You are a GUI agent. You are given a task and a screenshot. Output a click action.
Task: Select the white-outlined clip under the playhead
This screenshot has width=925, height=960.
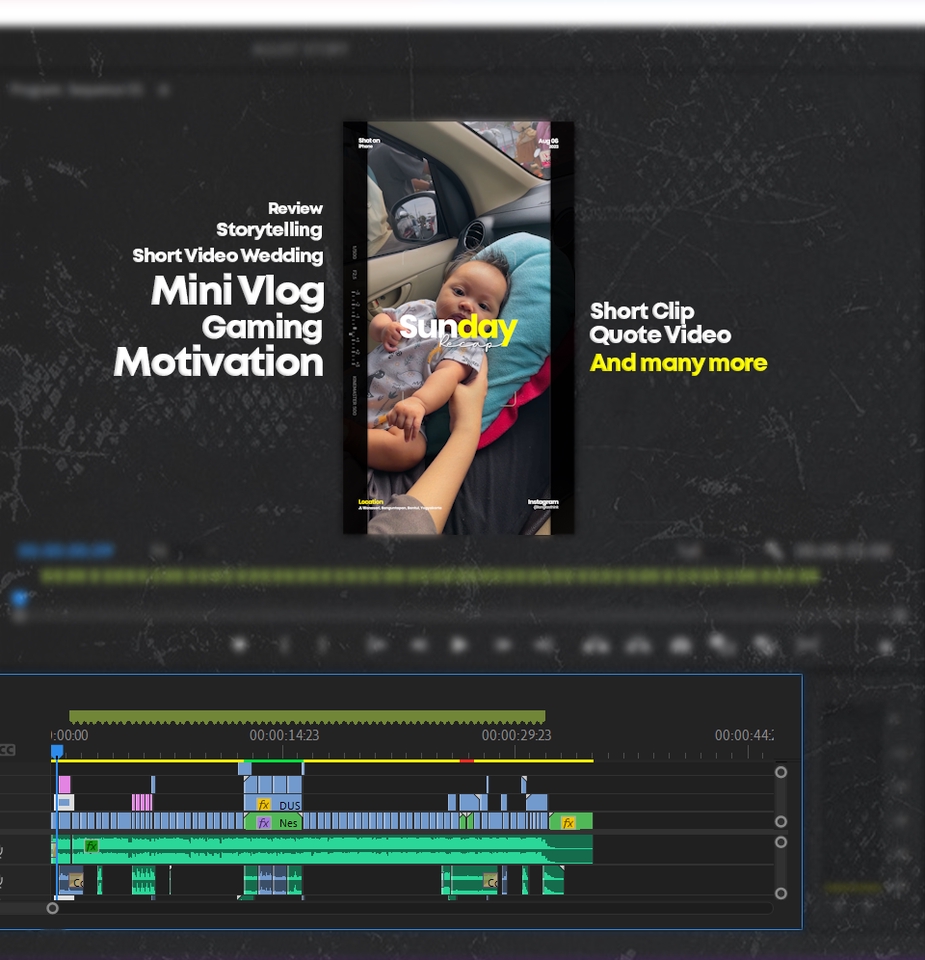pyautogui.click(x=64, y=802)
